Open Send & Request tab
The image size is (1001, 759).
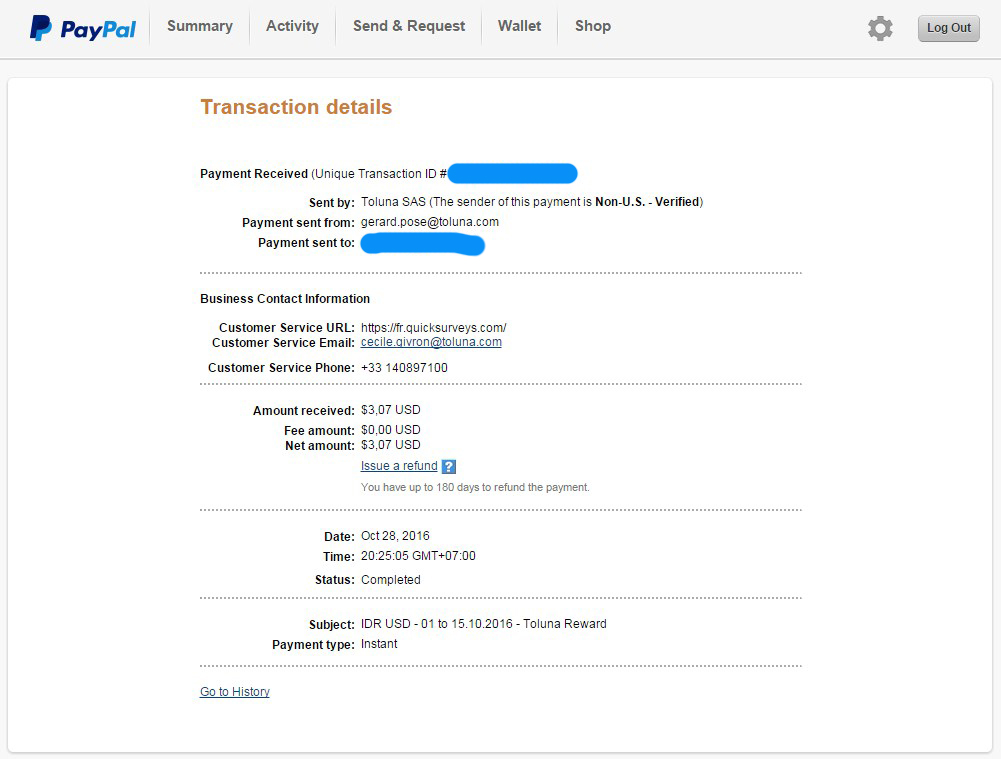coord(409,26)
